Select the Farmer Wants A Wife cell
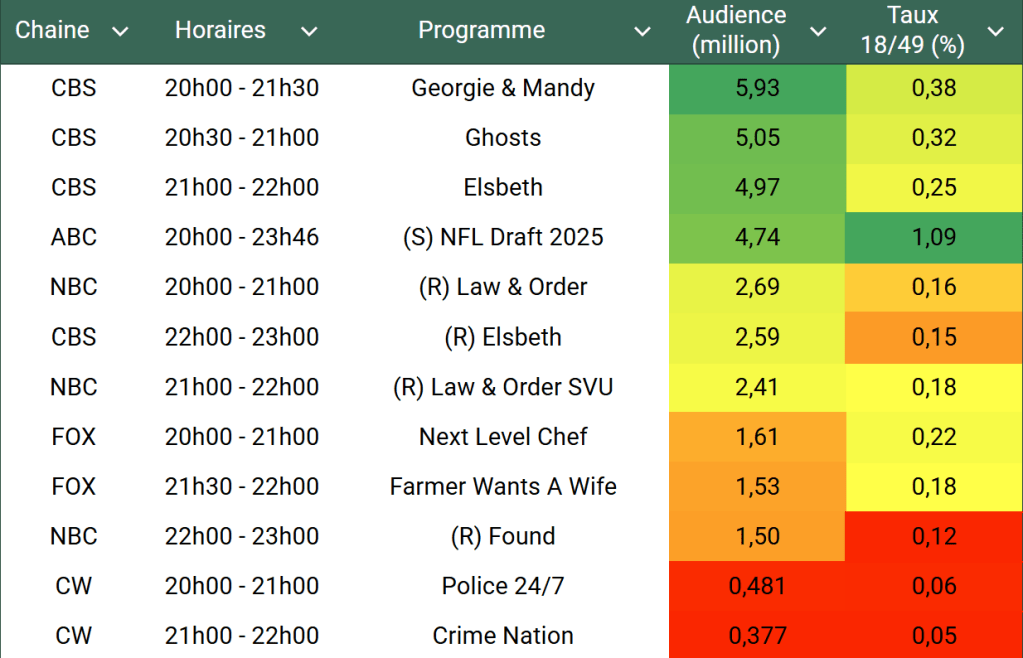1023x658 pixels. click(503, 487)
